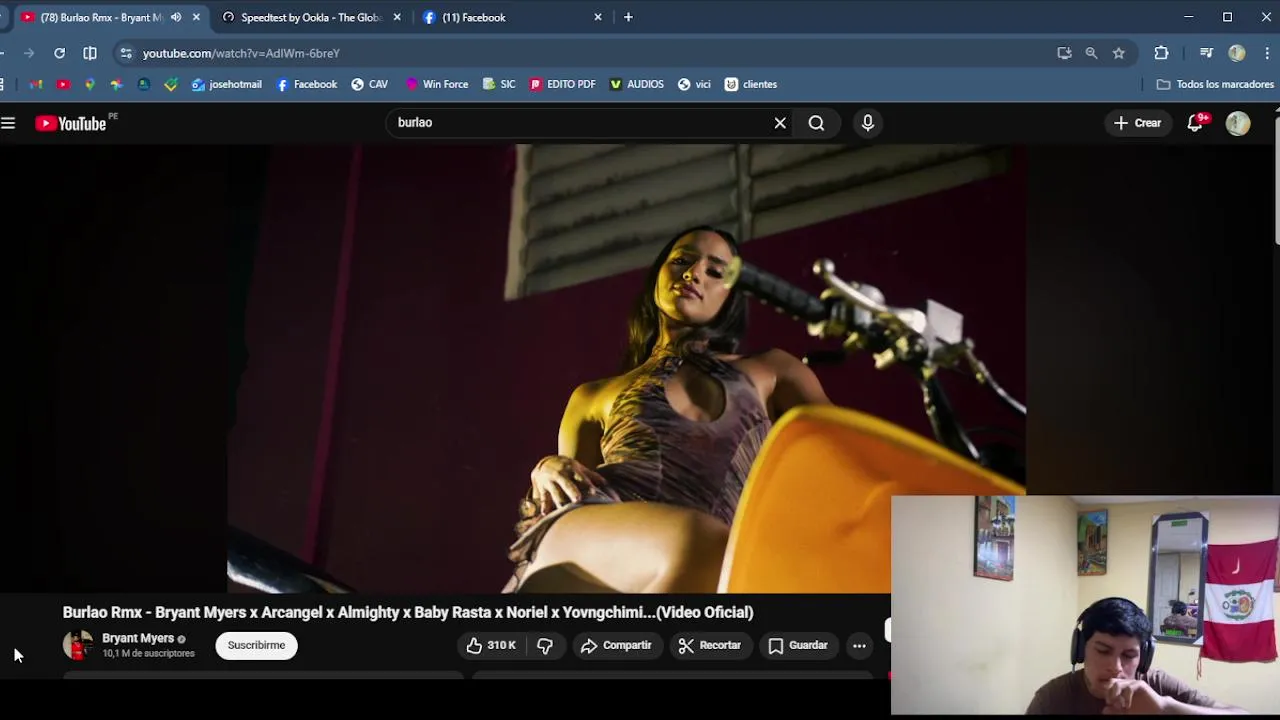Click the Suscribirme button
The image size is (1280, 720).
(x=256, y=645)
